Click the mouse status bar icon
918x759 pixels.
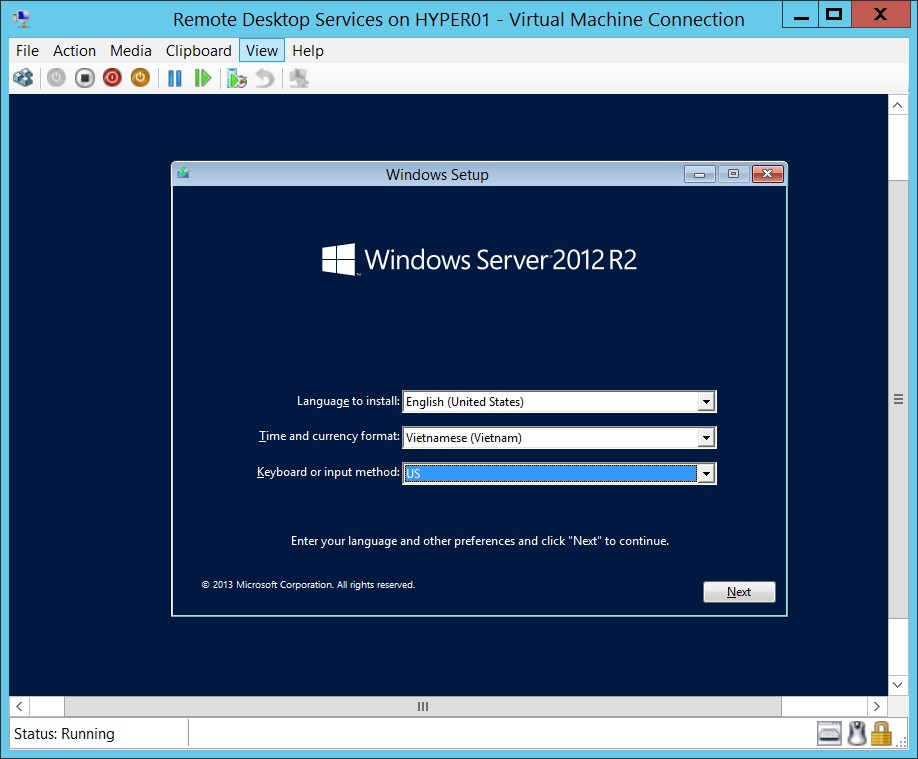point(857,733)
